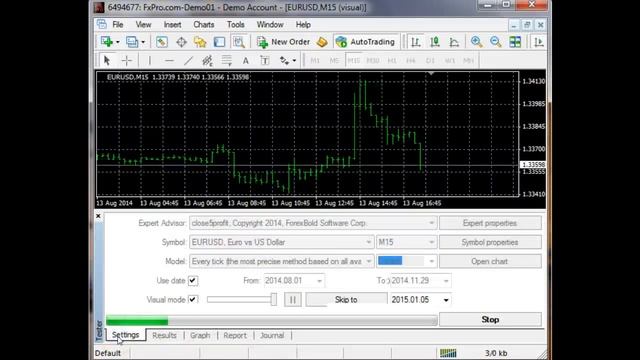Image resolution: width=640 pixels, height=360 pixels.
Task: Open the Window menu
Action: pyautogui.click(x=270, y=24)
